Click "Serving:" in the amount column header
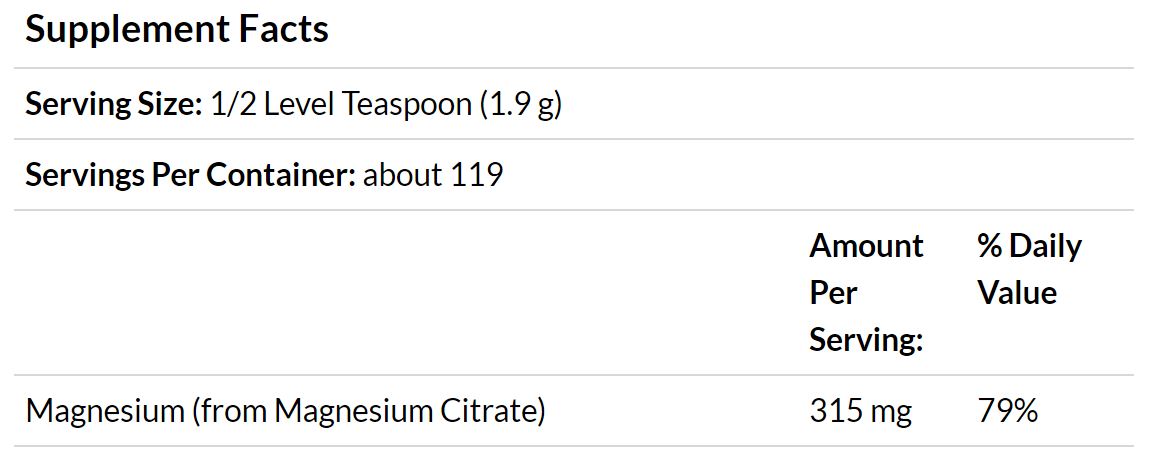 coord(866,340)
